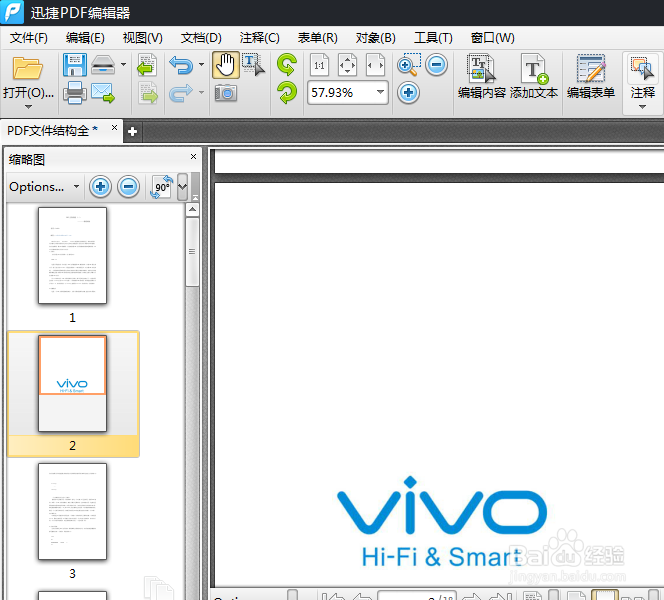Select the hand pan tool

point(226,65)
